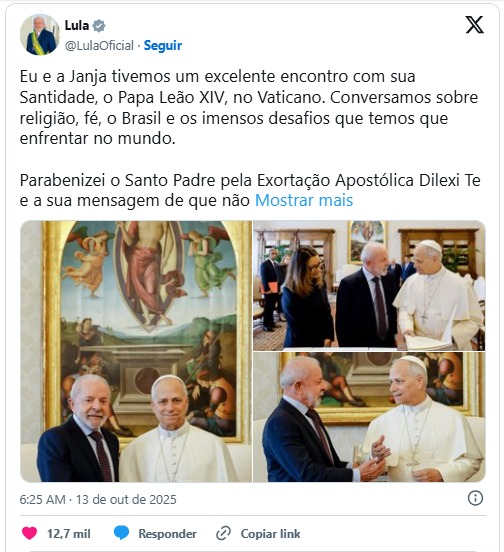Open large left photo with painting
Viewport: 504px width, 552px height.
click(x=136, y=351)
